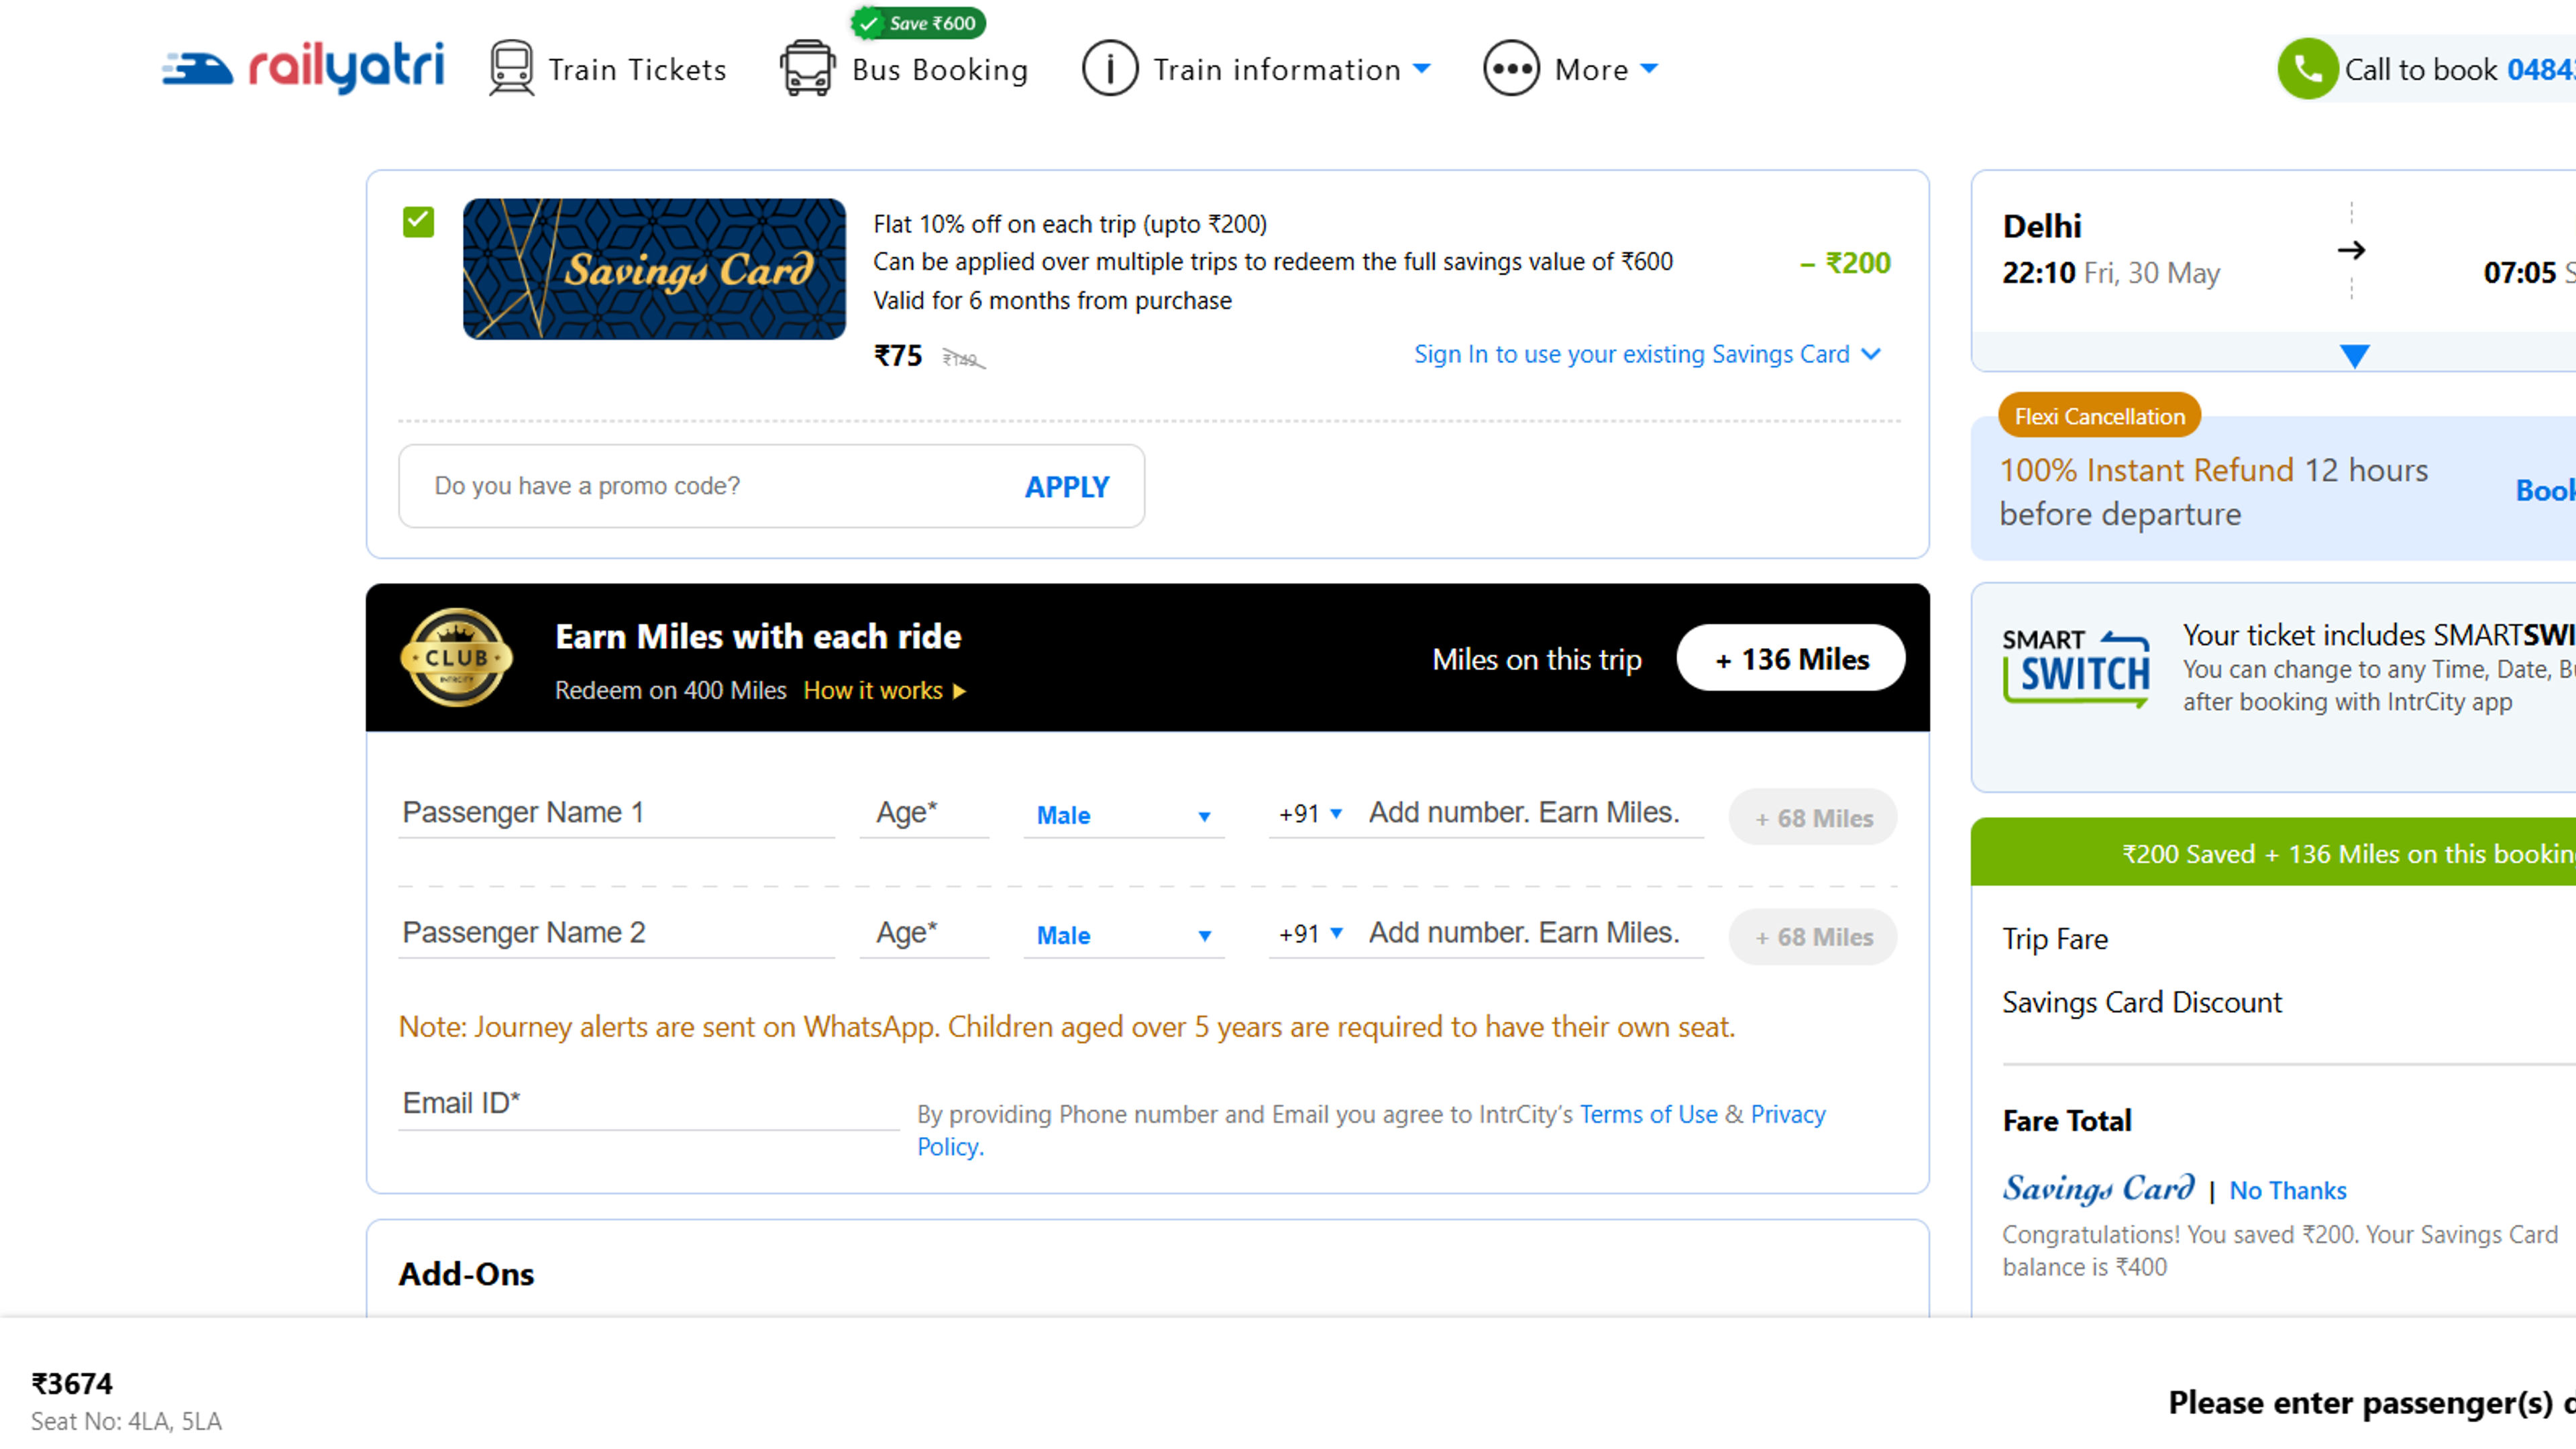Open Privacy Policy link
The height and width of the screenshot is (1449, 2576).
click(1787, 1114)
